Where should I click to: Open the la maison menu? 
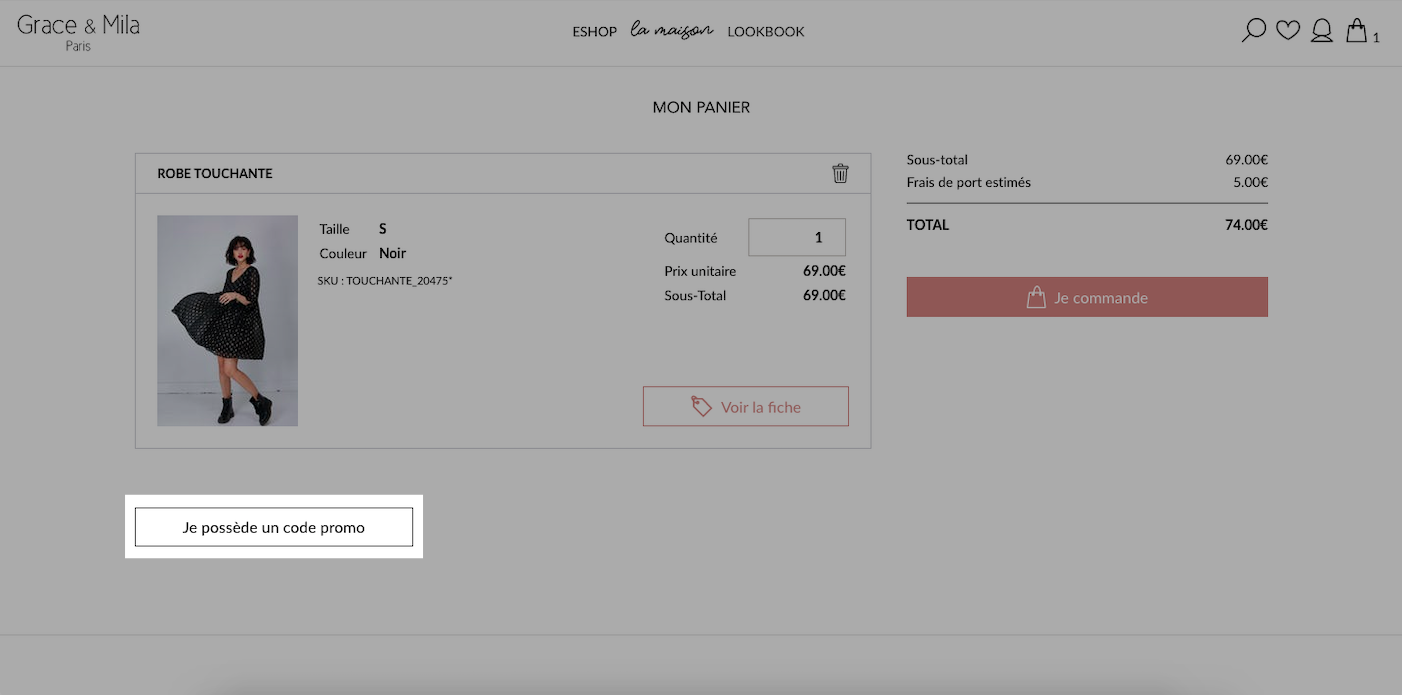pyautogui.click(x=672, y=31)
